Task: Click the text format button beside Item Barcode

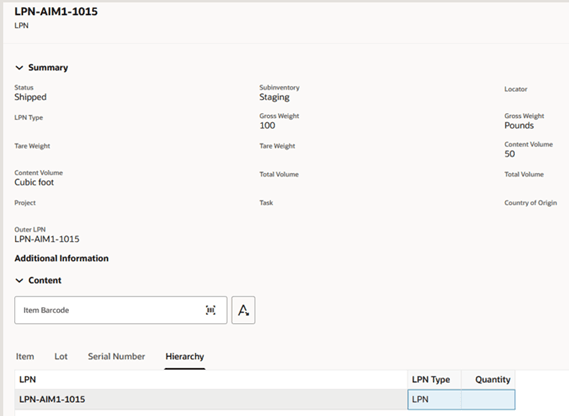Action: 243,310
